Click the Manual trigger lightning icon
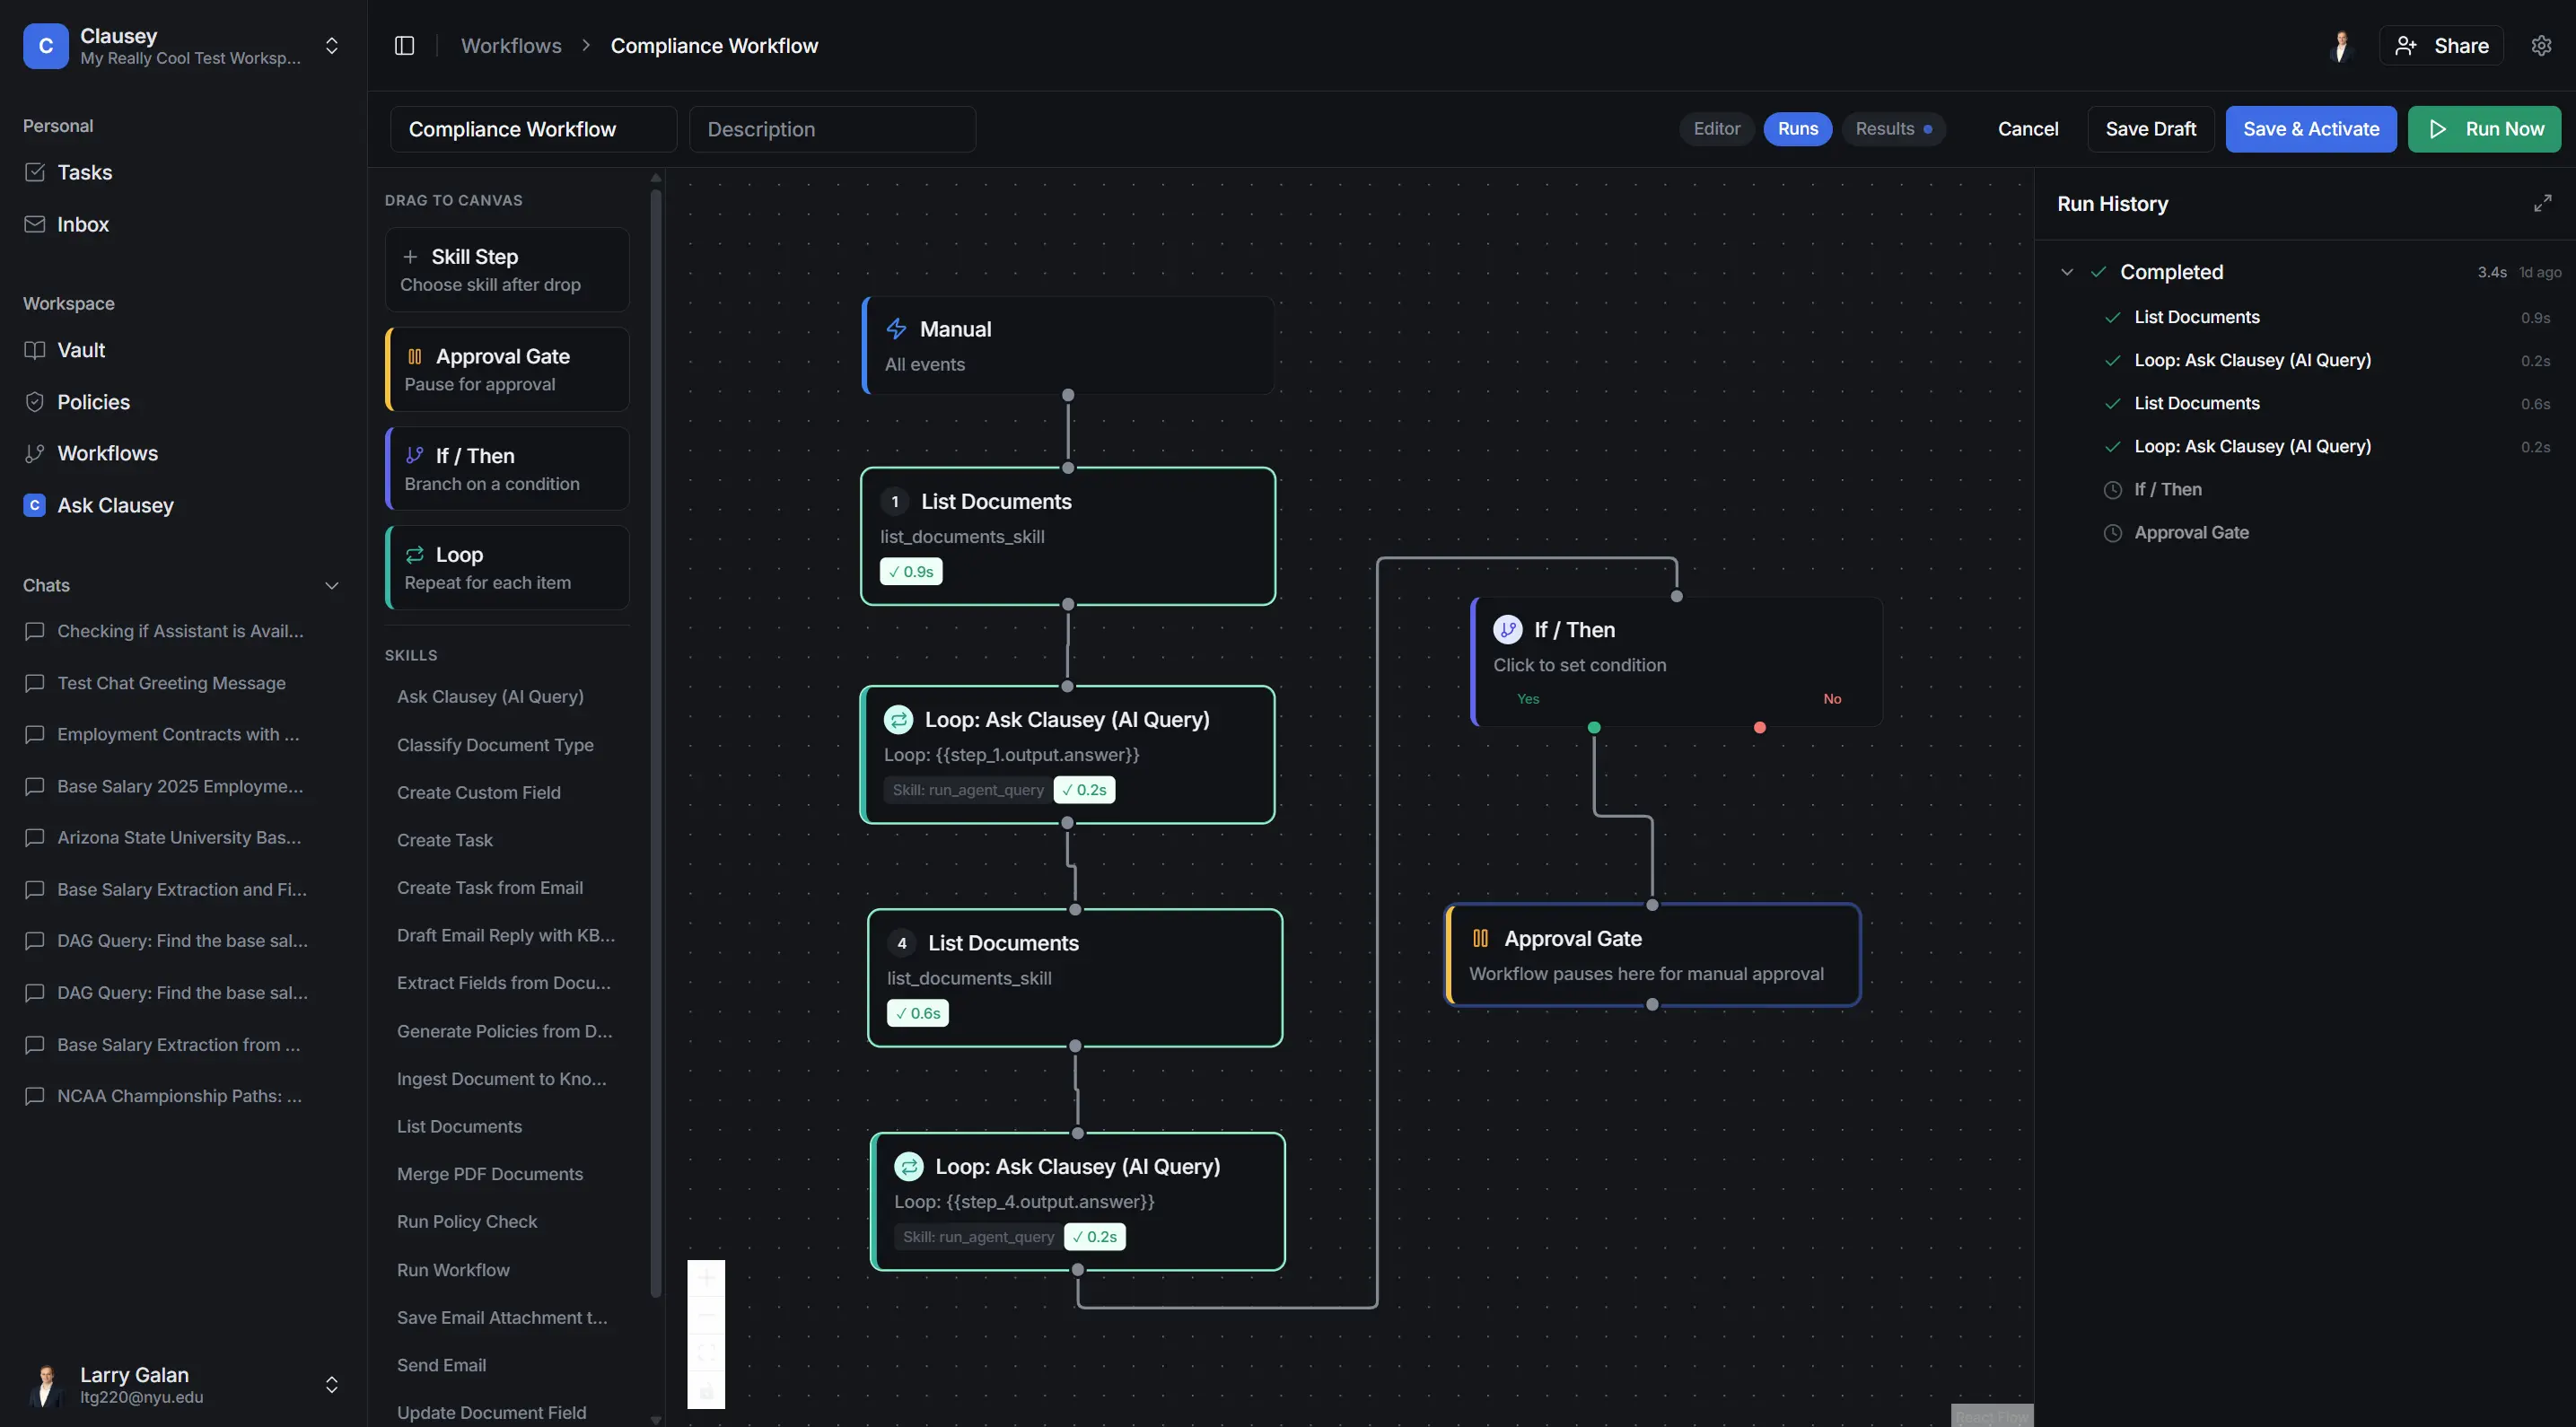Screen dimensions: 2576x1427 click(896, 329)
